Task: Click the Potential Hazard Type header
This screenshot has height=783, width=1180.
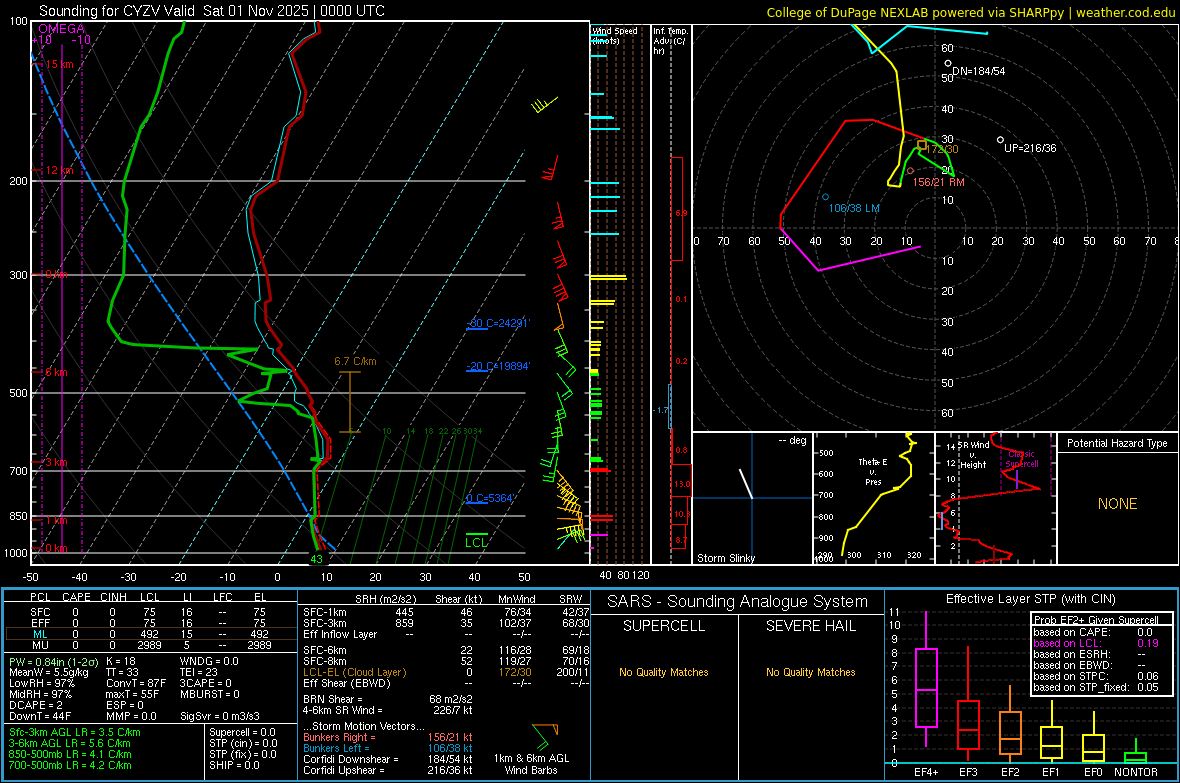Action: 1117,443
